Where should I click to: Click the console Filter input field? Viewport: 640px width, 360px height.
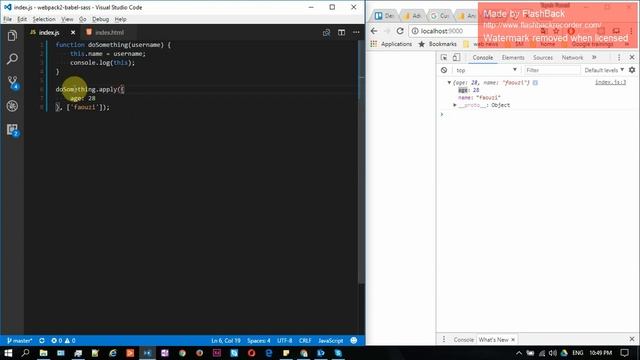[552, 70]
